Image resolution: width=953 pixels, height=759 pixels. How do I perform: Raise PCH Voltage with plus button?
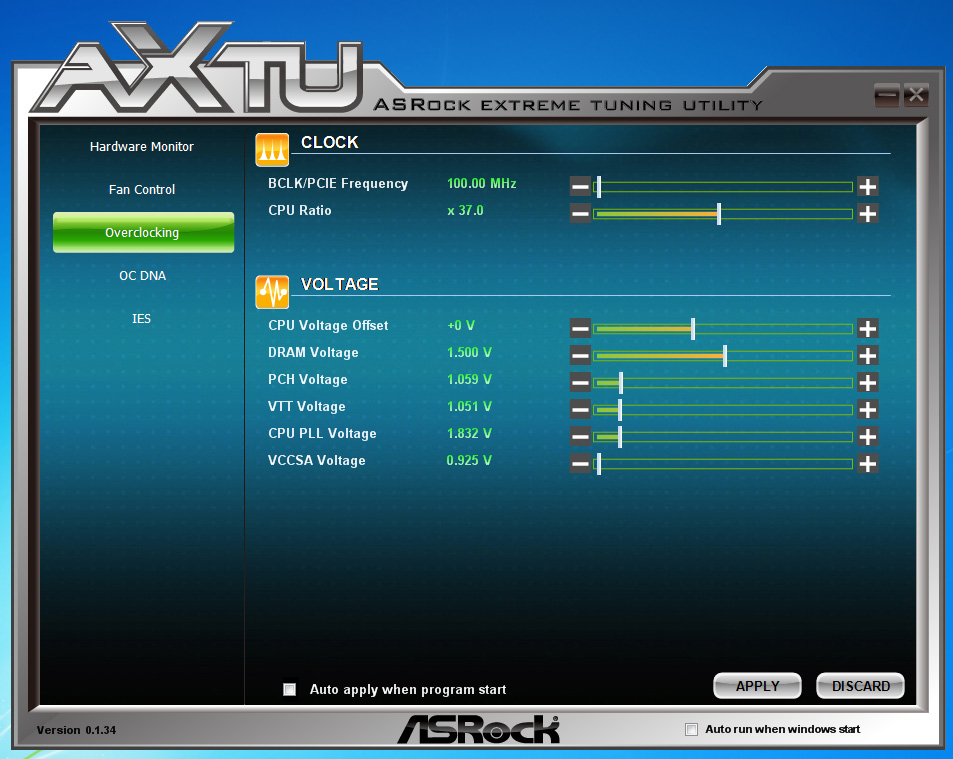[867, 382]
